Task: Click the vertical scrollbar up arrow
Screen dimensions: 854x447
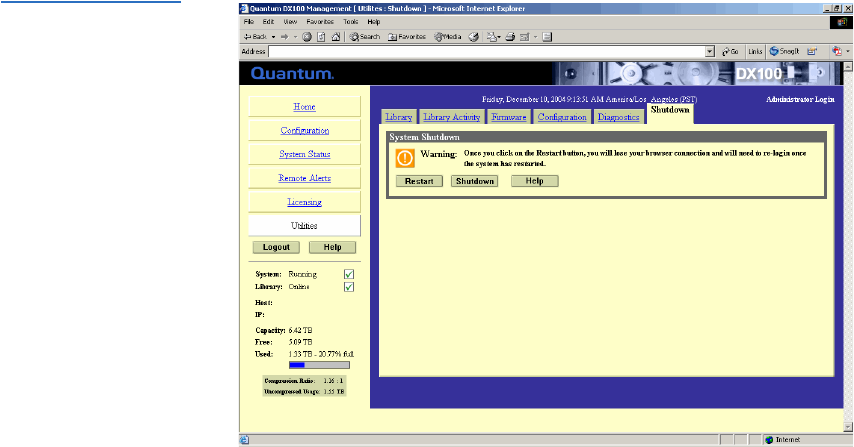Action: pyautogui.click(x=848, y=66)
